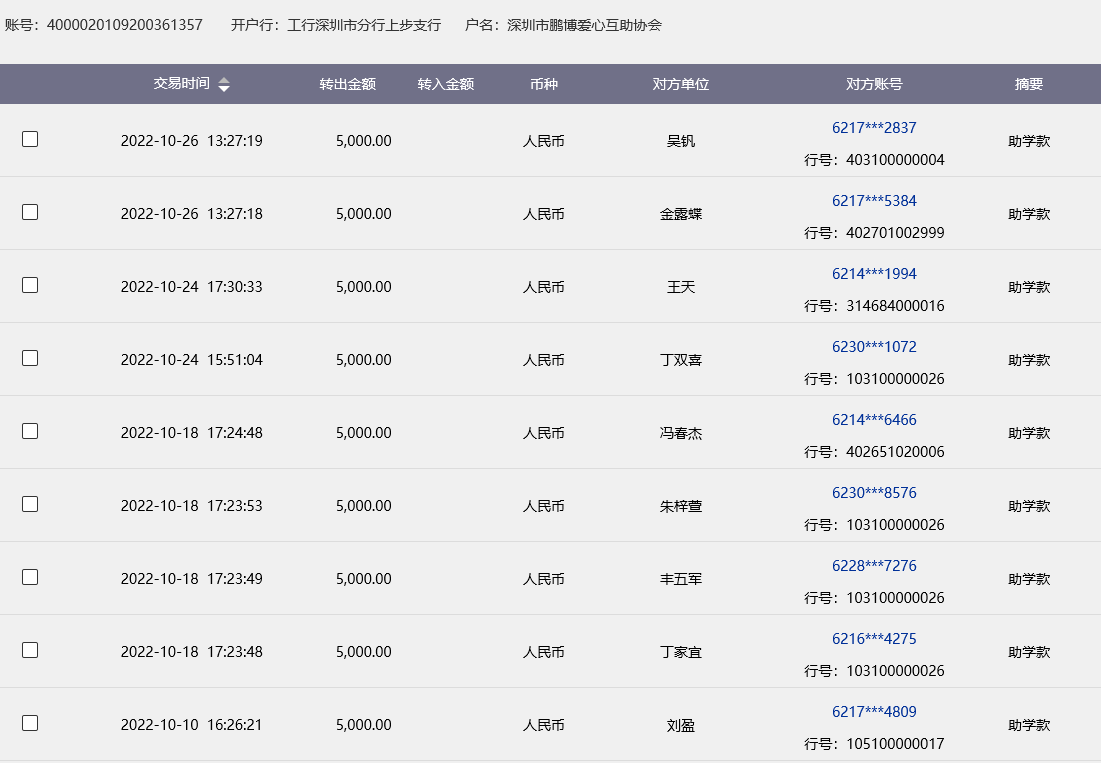Tick the 丁家宜 row checkbox
This screenshot has width=1101, height=763.
click(30, 650)
